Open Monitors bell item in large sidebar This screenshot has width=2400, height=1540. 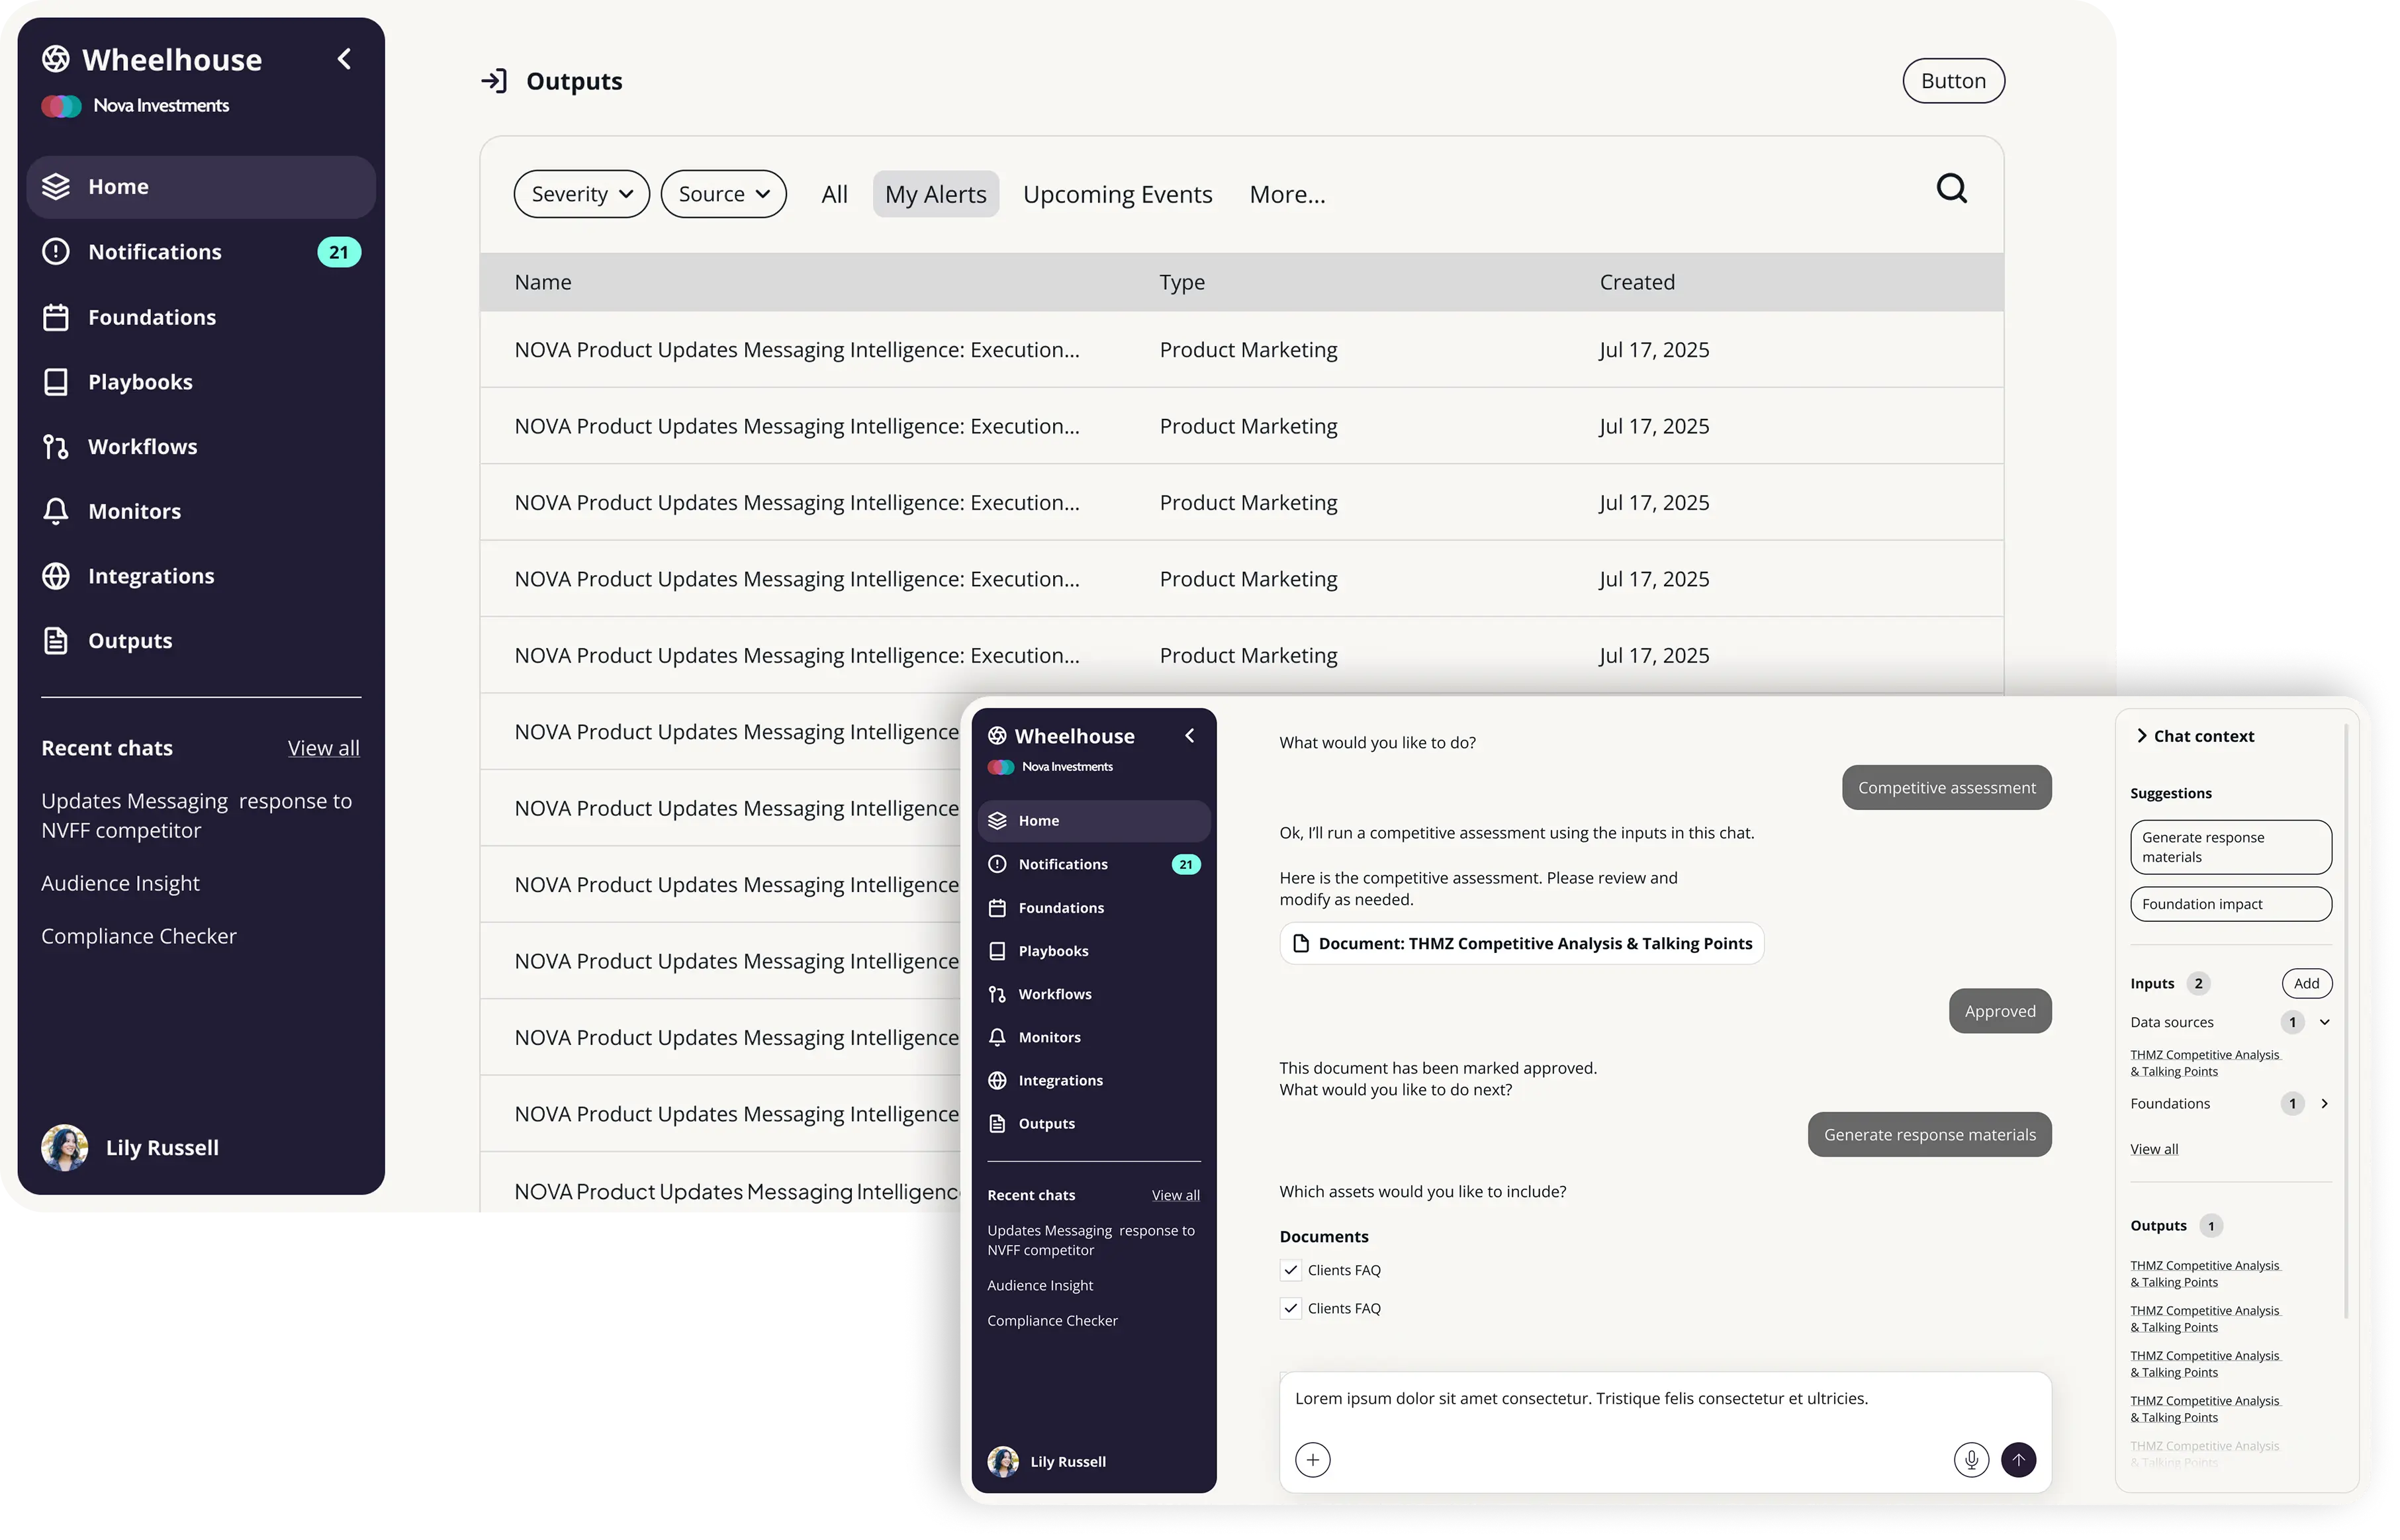[x=134, y=511]
